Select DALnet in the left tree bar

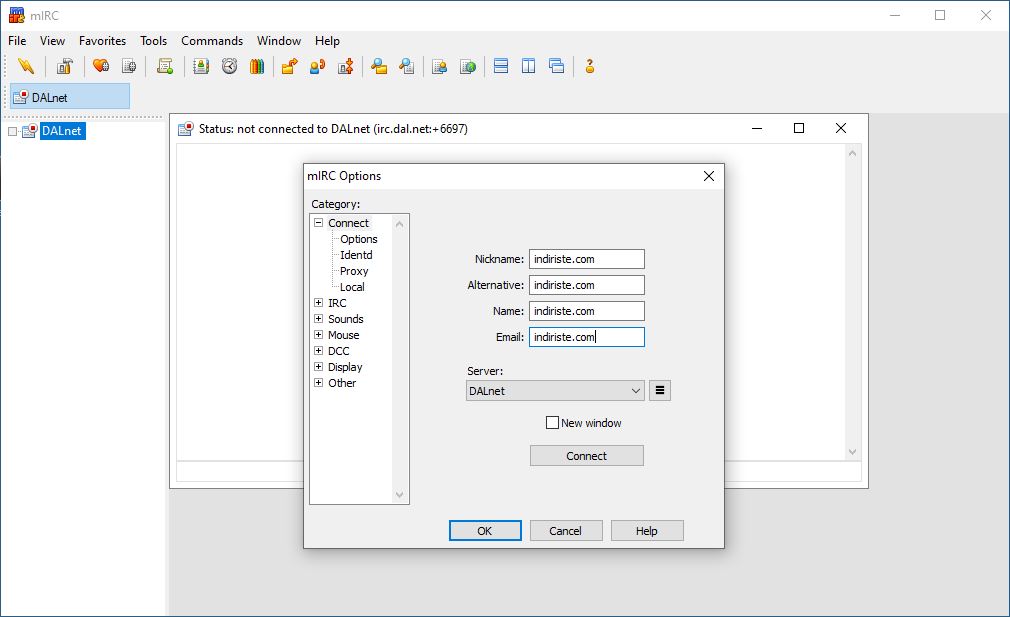click(62, 131)
